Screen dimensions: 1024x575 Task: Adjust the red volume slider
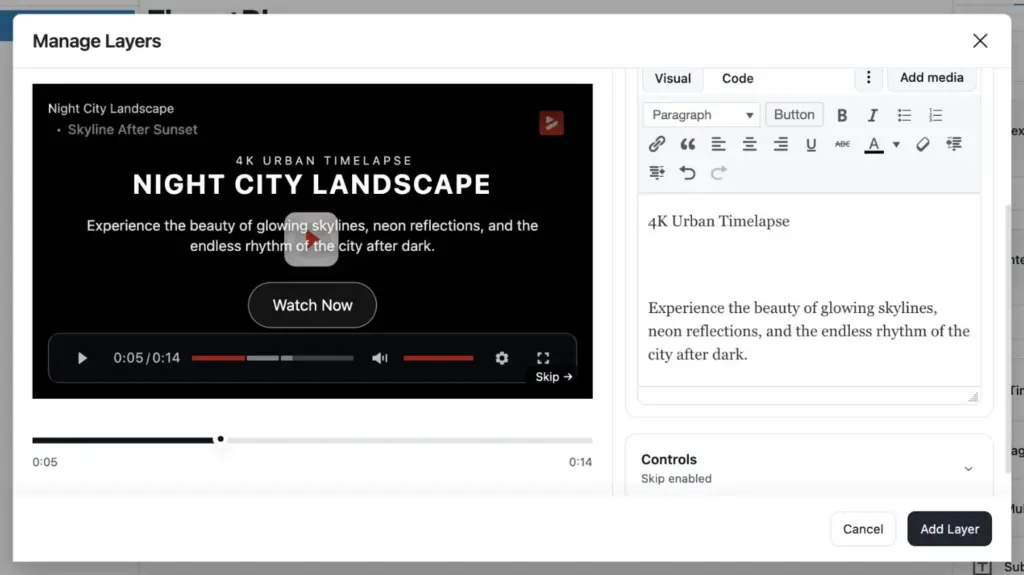[438, 358]
